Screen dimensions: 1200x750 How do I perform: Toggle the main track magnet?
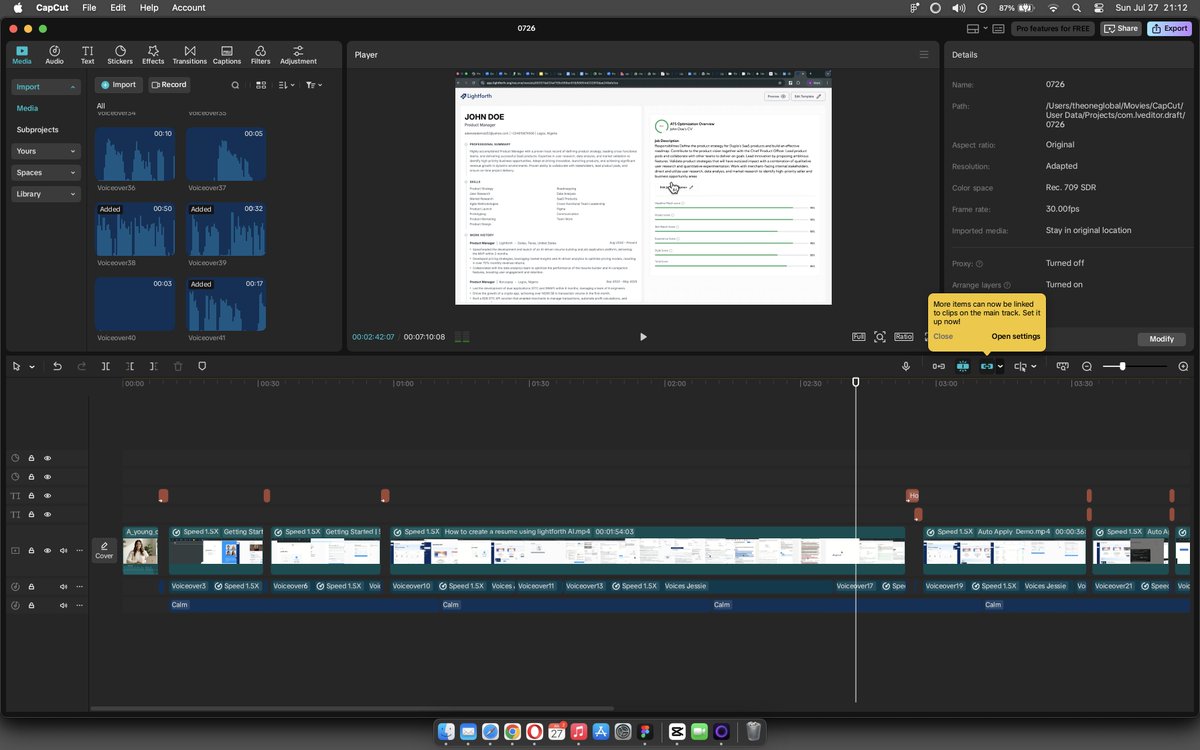939,367
